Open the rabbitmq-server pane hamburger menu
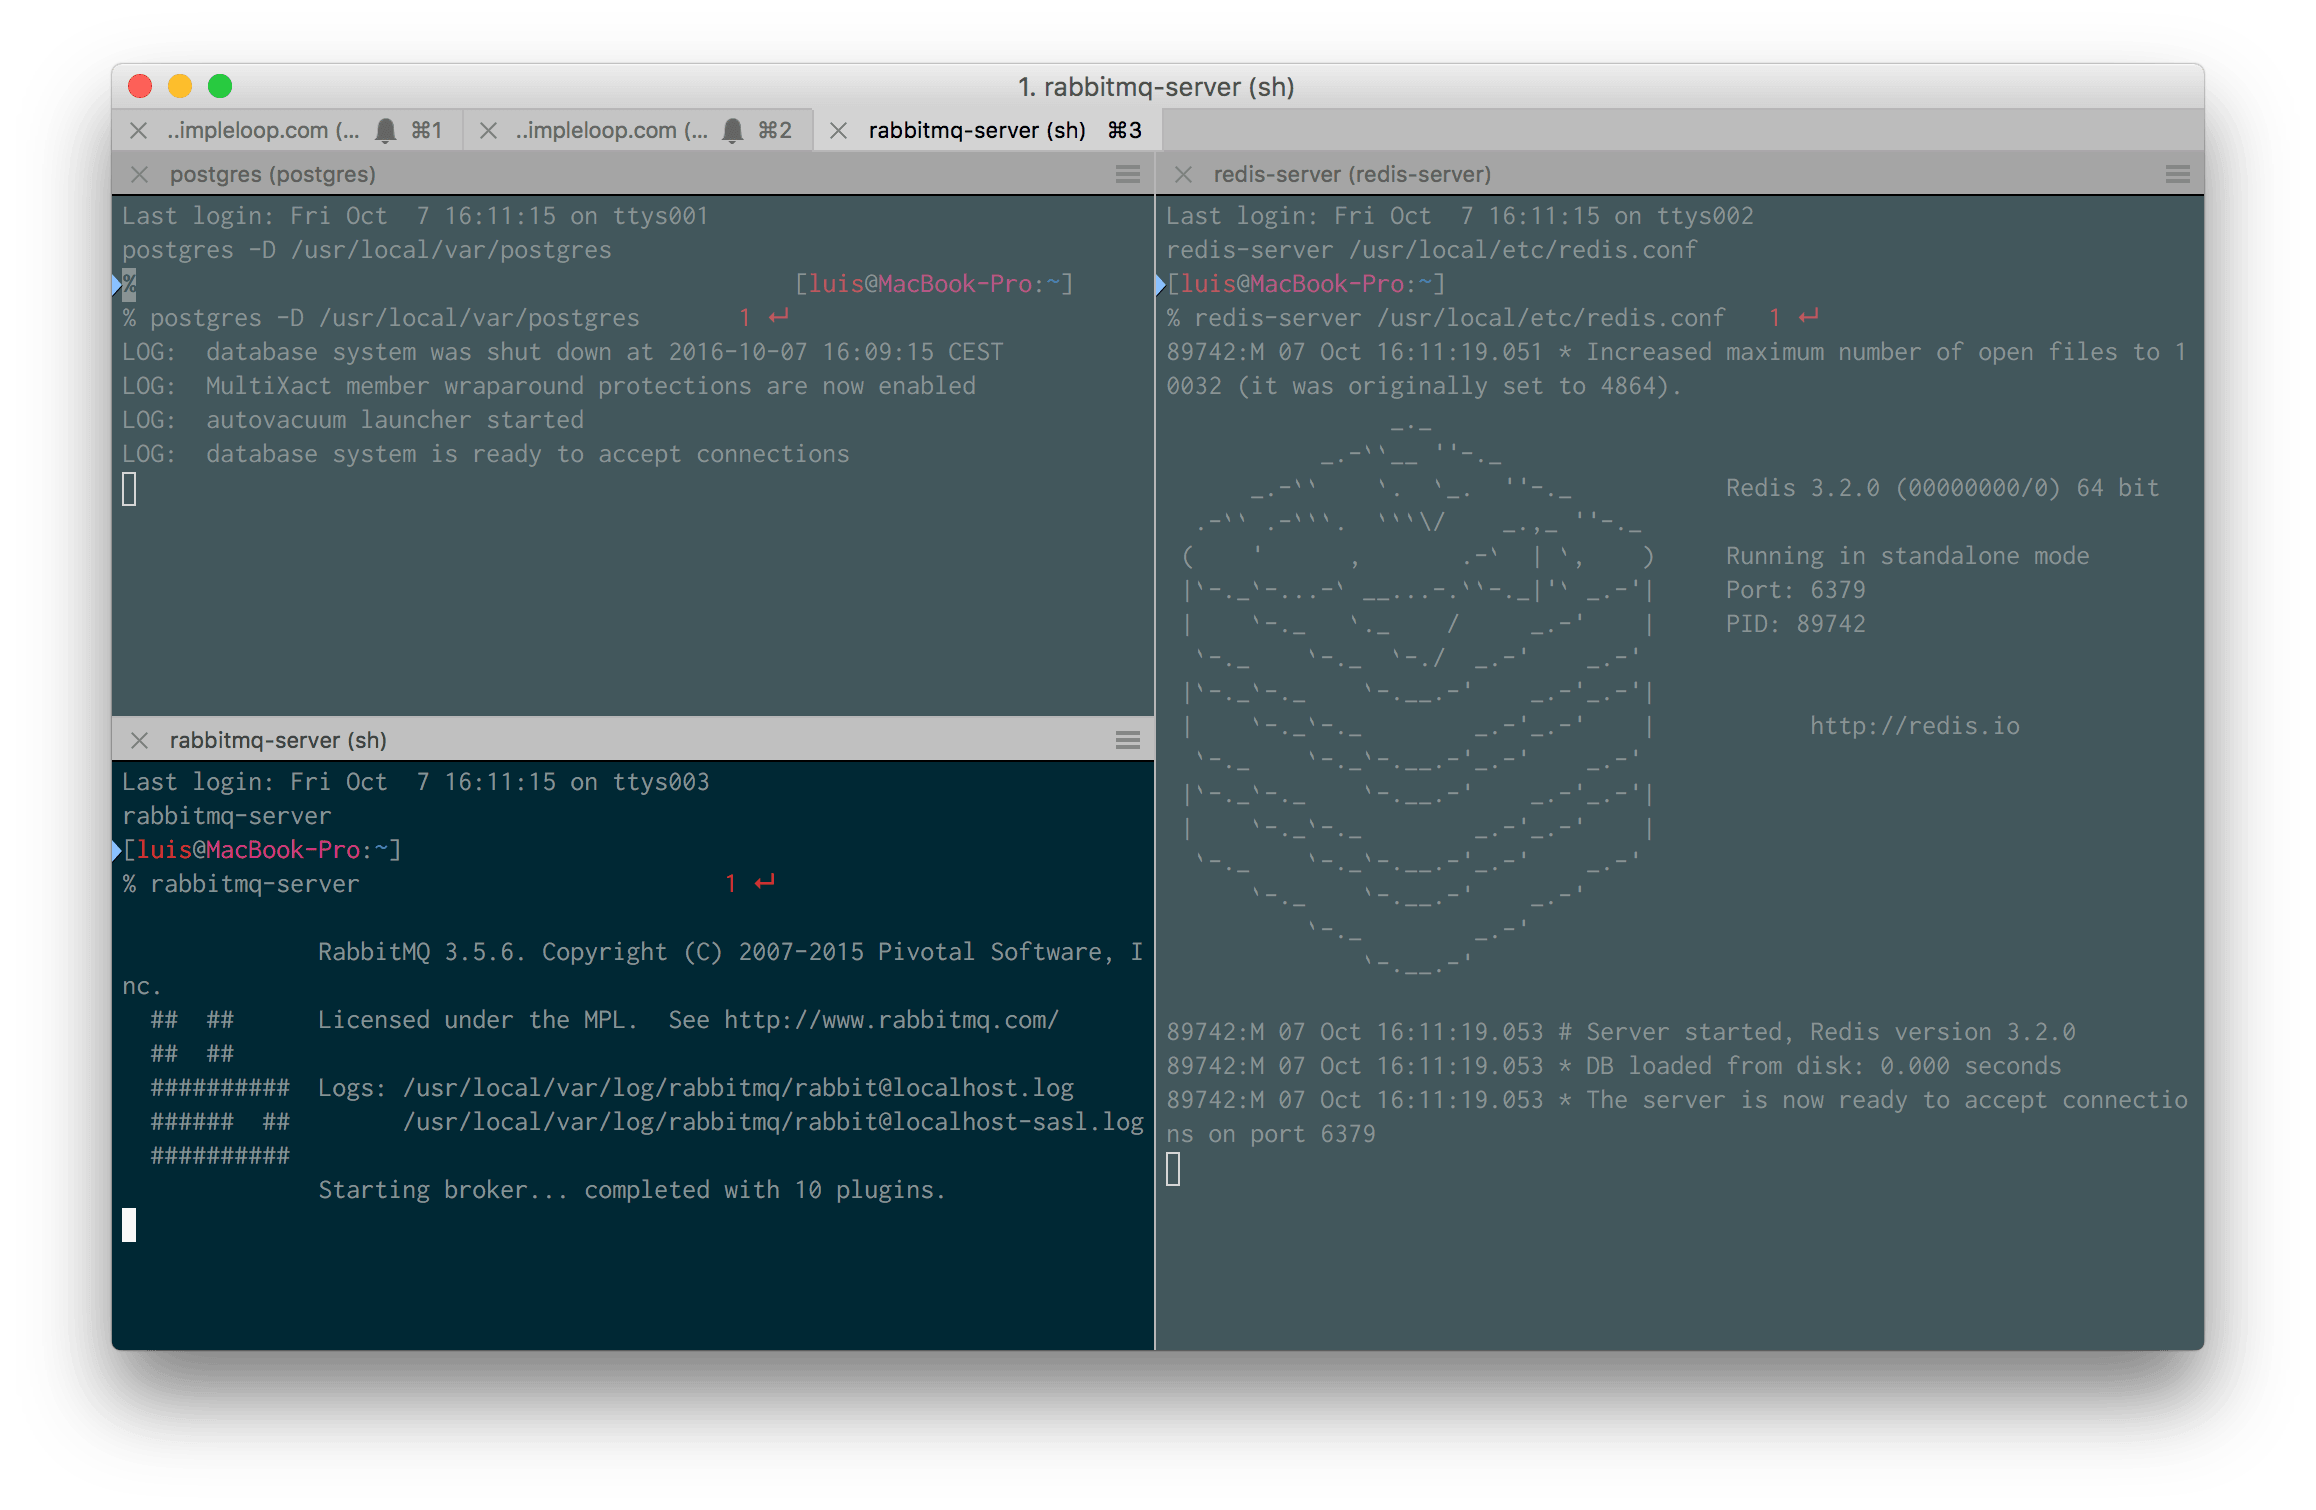The height and width of the screenshot is (1510, 2316). pyautogui.click(x=1127, y=741)
